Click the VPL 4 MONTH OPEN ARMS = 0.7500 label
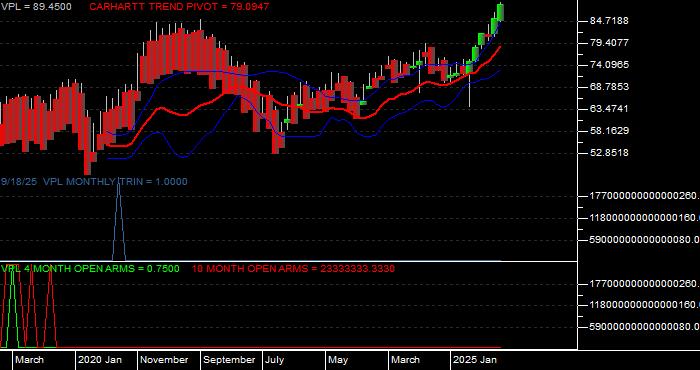Screen dimensions: 700x370 pos(90,269)
